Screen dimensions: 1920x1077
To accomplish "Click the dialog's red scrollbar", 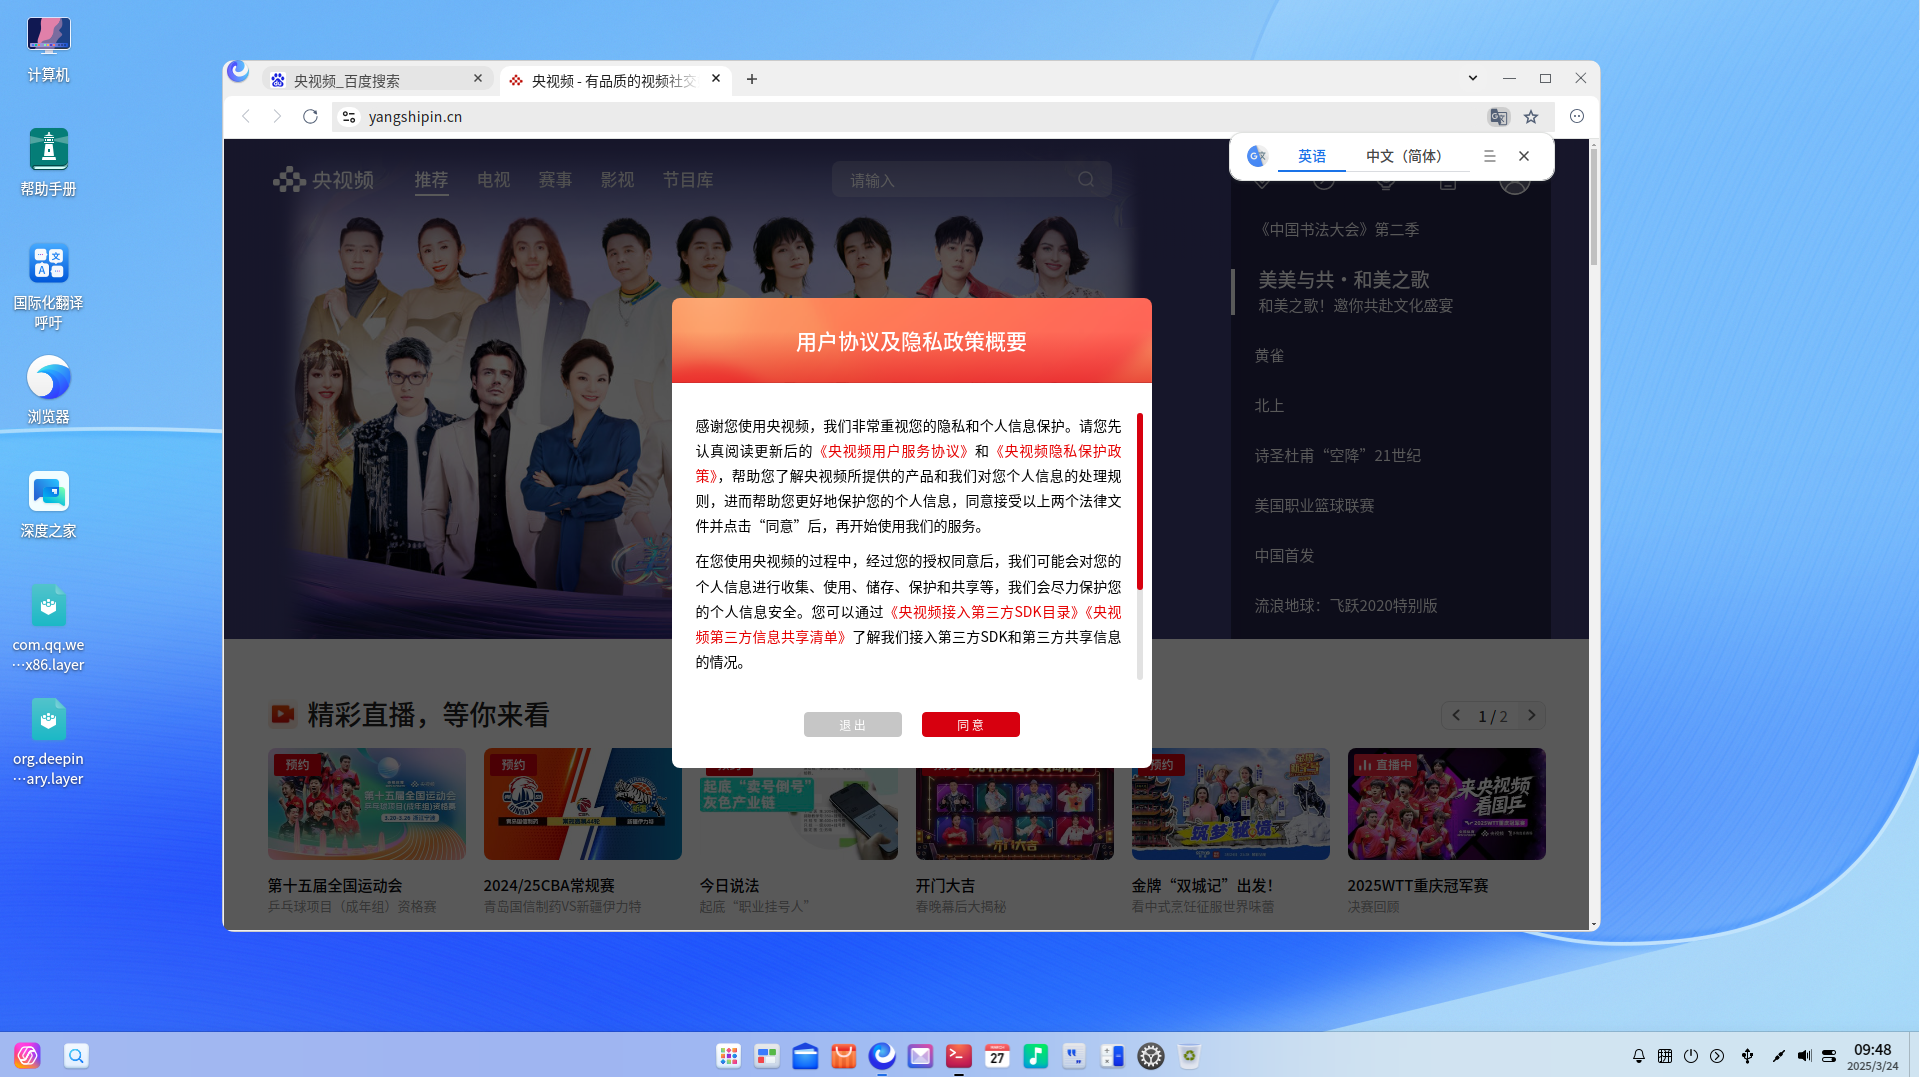I will pos(1139,500).
